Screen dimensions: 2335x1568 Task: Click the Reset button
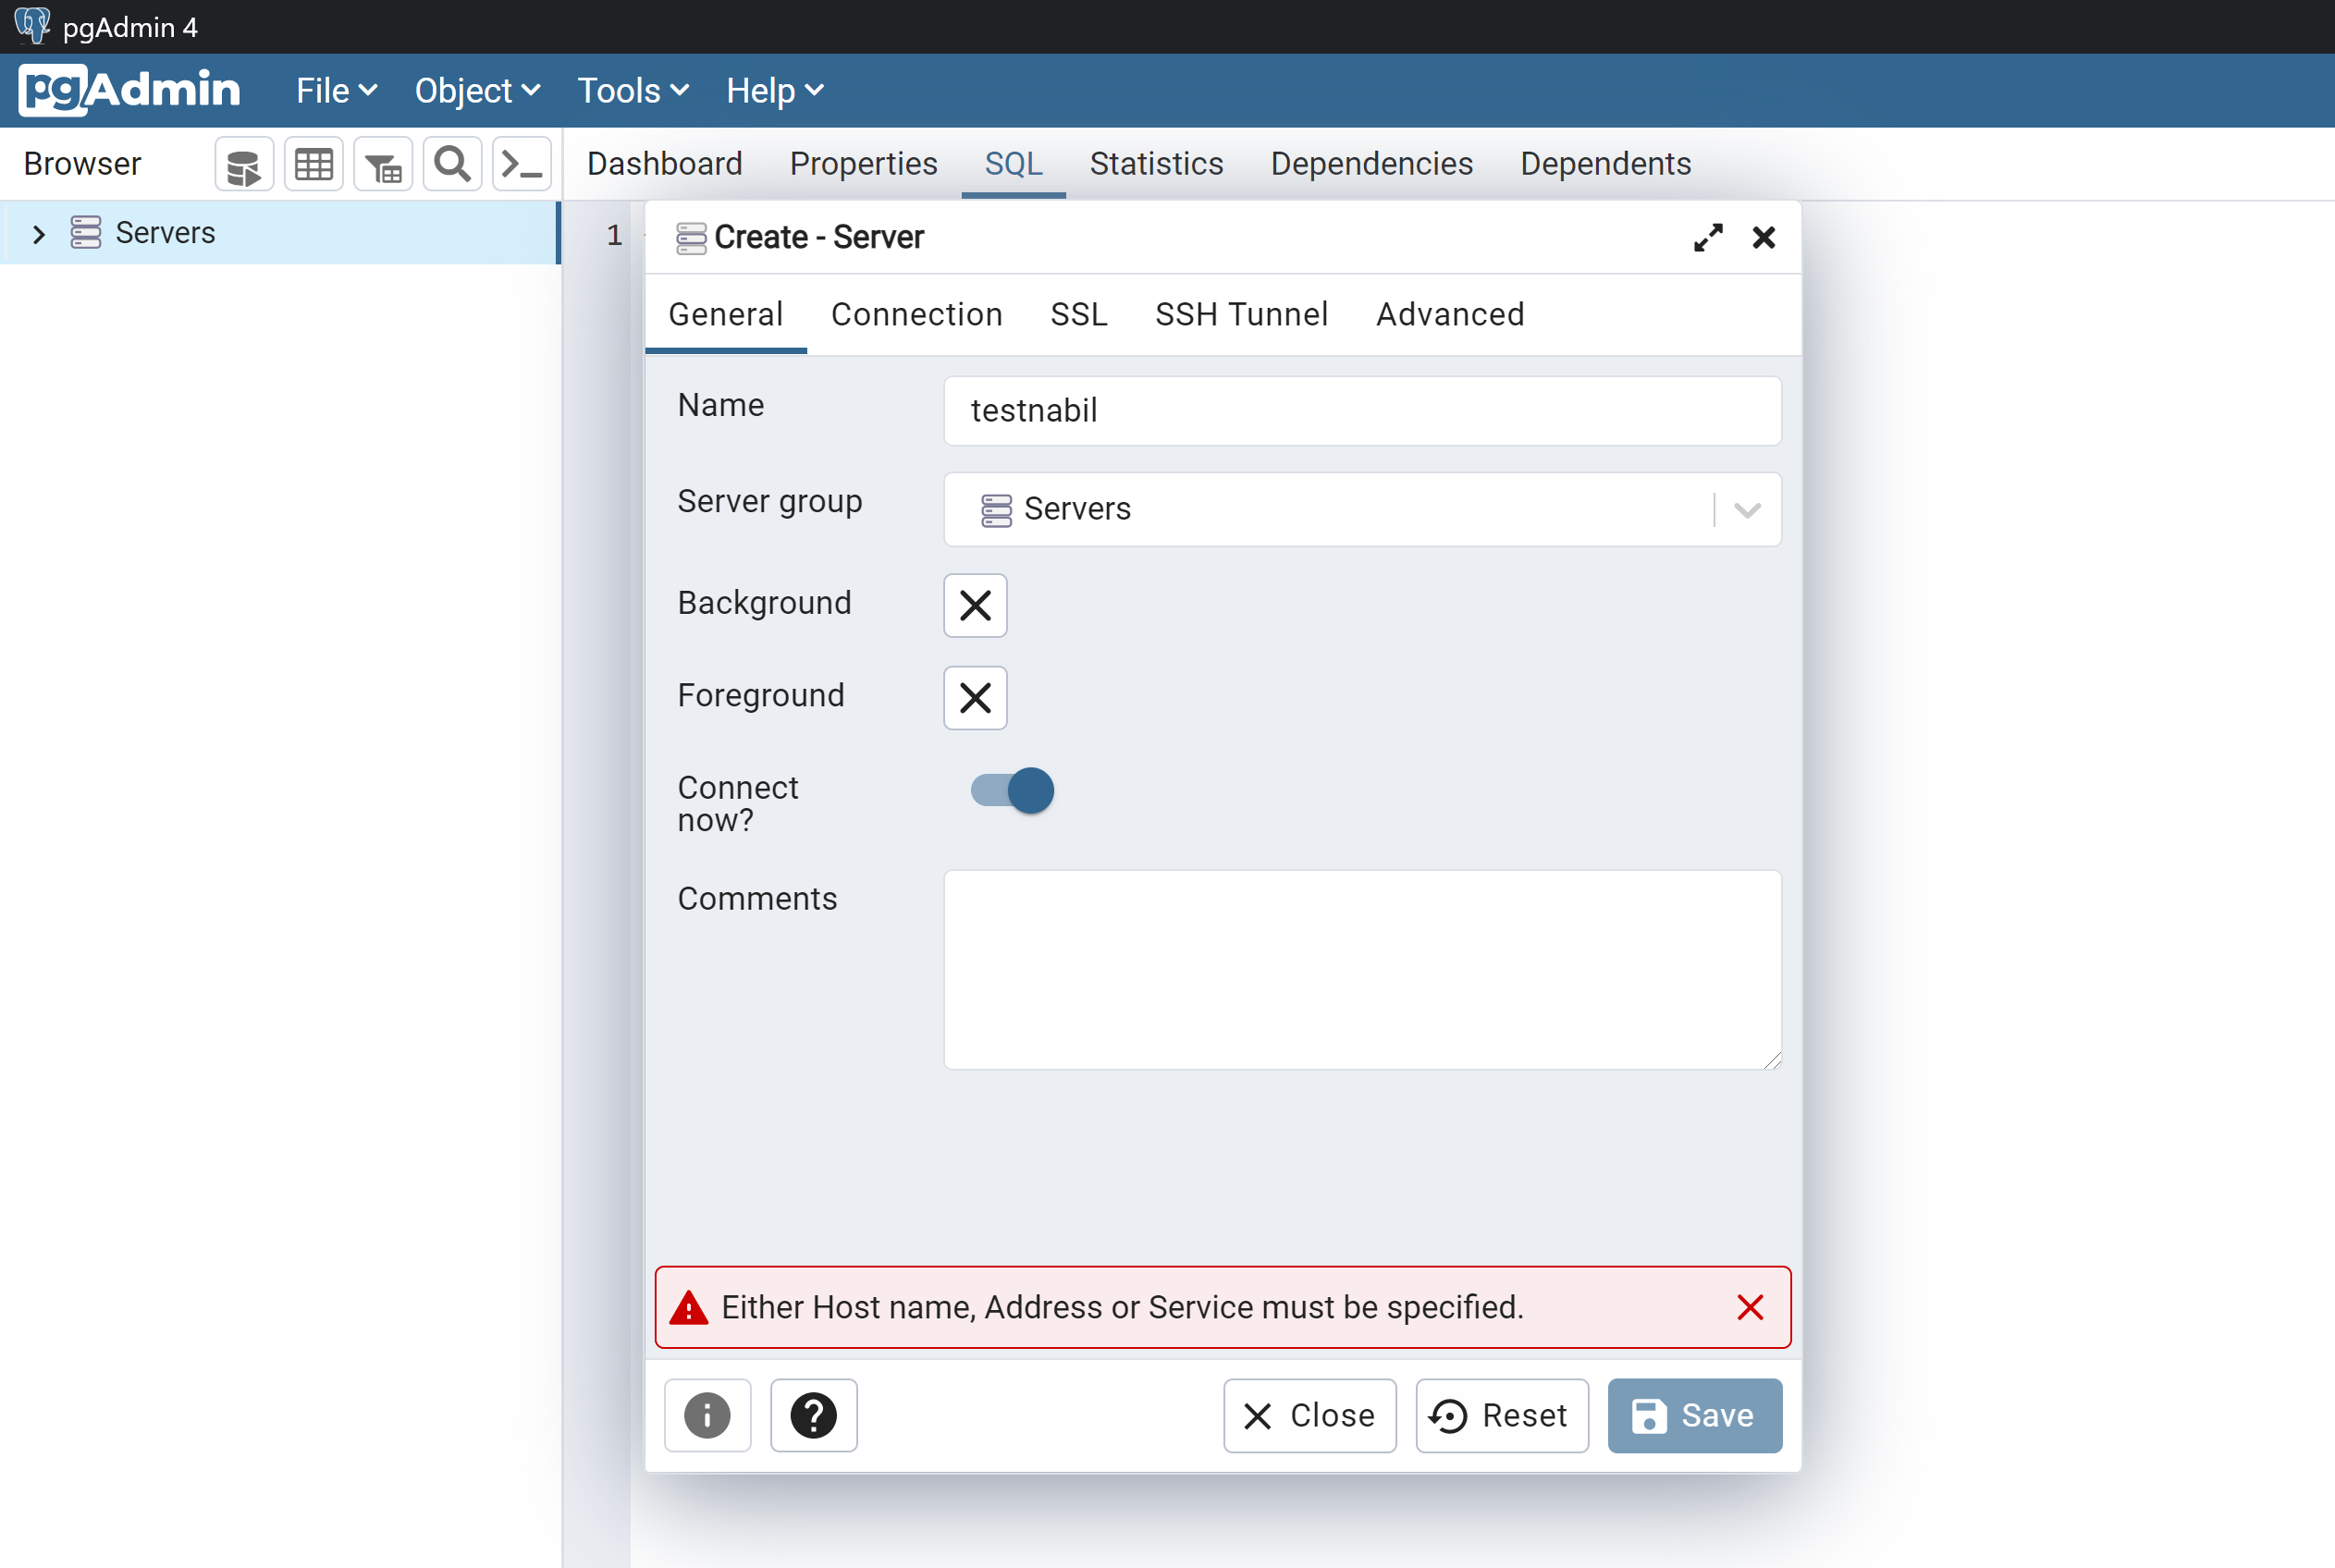pyautogui.click(x=1502, y=1415)
